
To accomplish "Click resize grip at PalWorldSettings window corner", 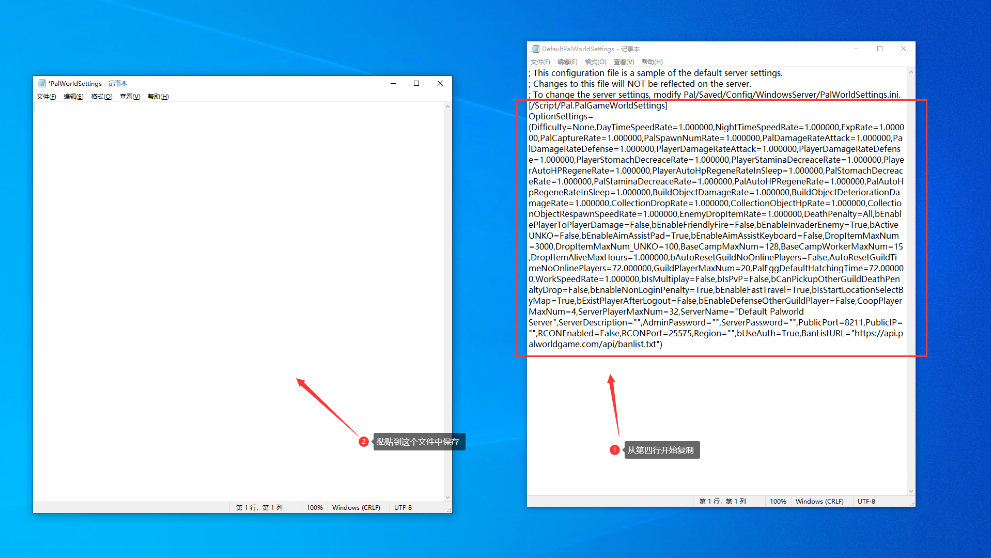I will tap(448, 509).
